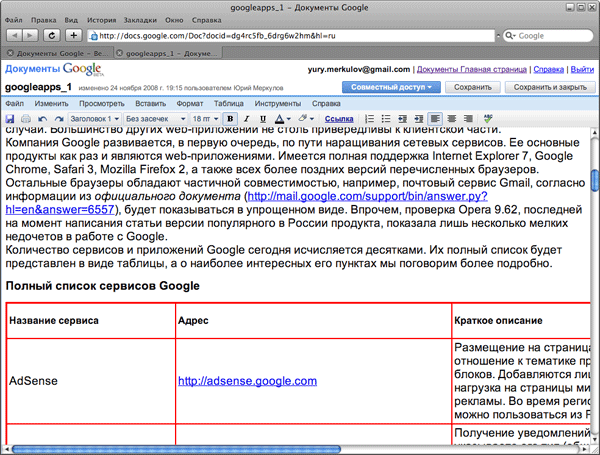Reload the current page

point(51,36)
